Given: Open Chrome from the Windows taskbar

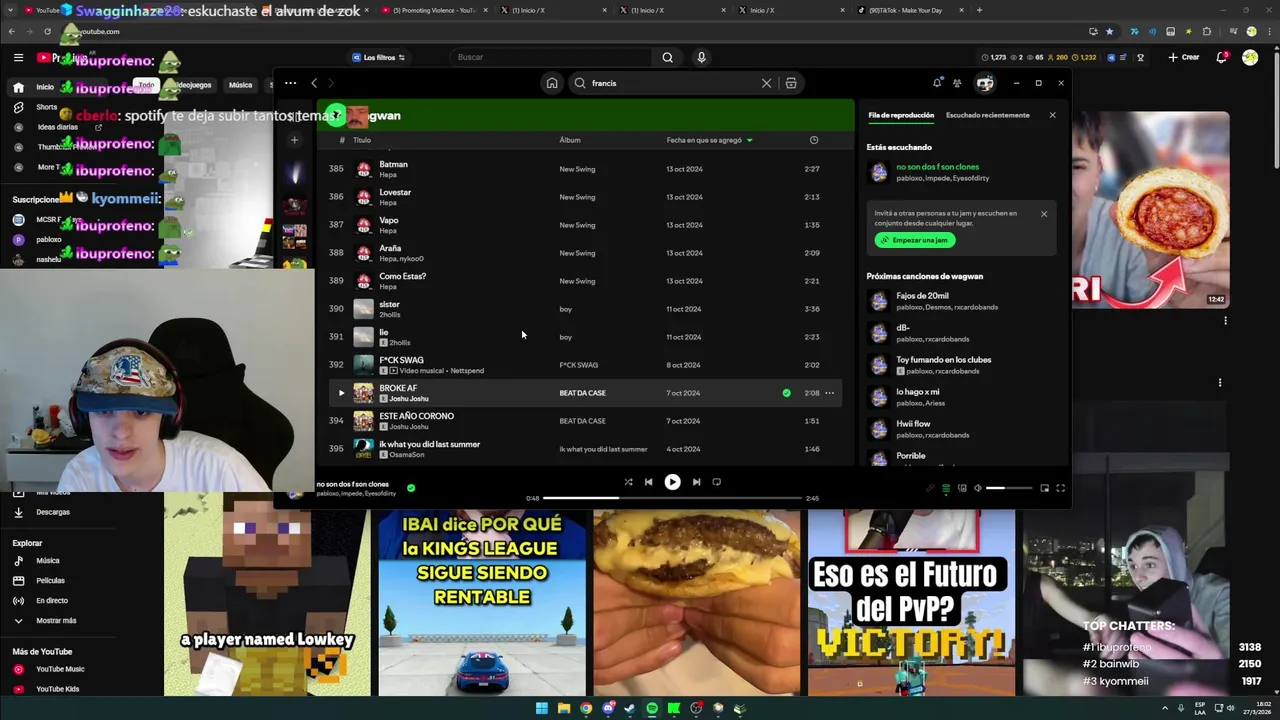Looking at the screenshot, I should point(586,708).
